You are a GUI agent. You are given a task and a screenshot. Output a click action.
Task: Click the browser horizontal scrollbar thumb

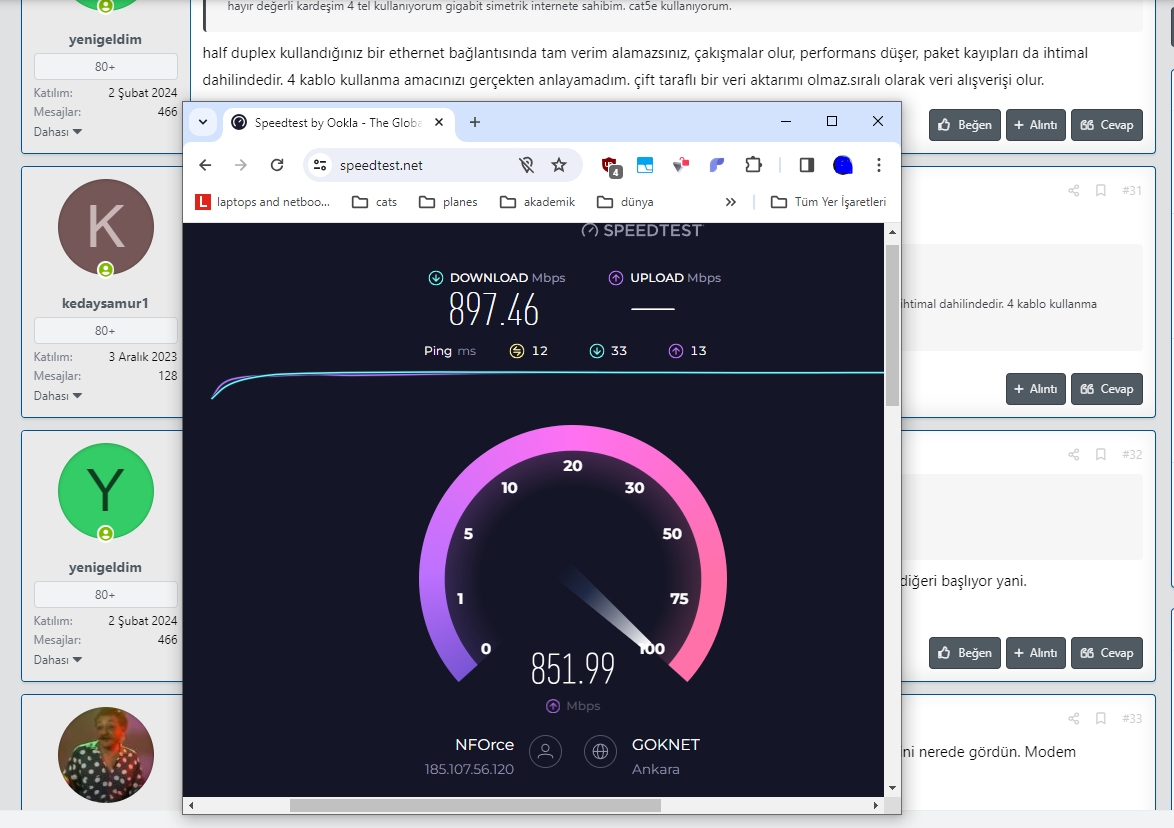tap(475, 806)
